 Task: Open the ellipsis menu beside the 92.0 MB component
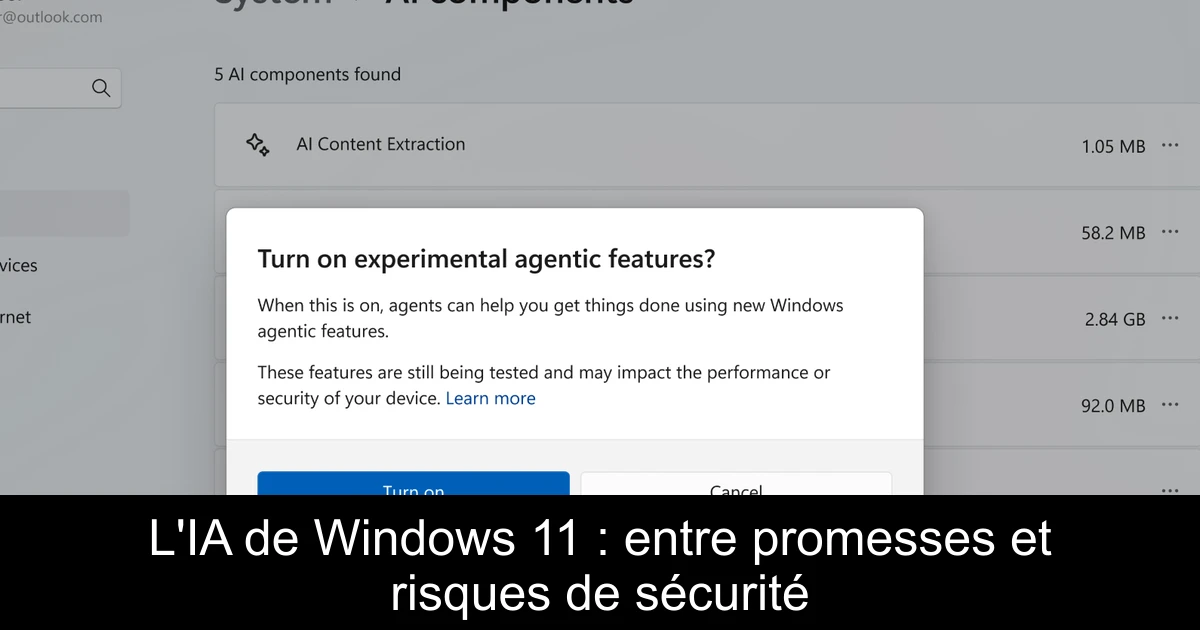pos(1170,405)
